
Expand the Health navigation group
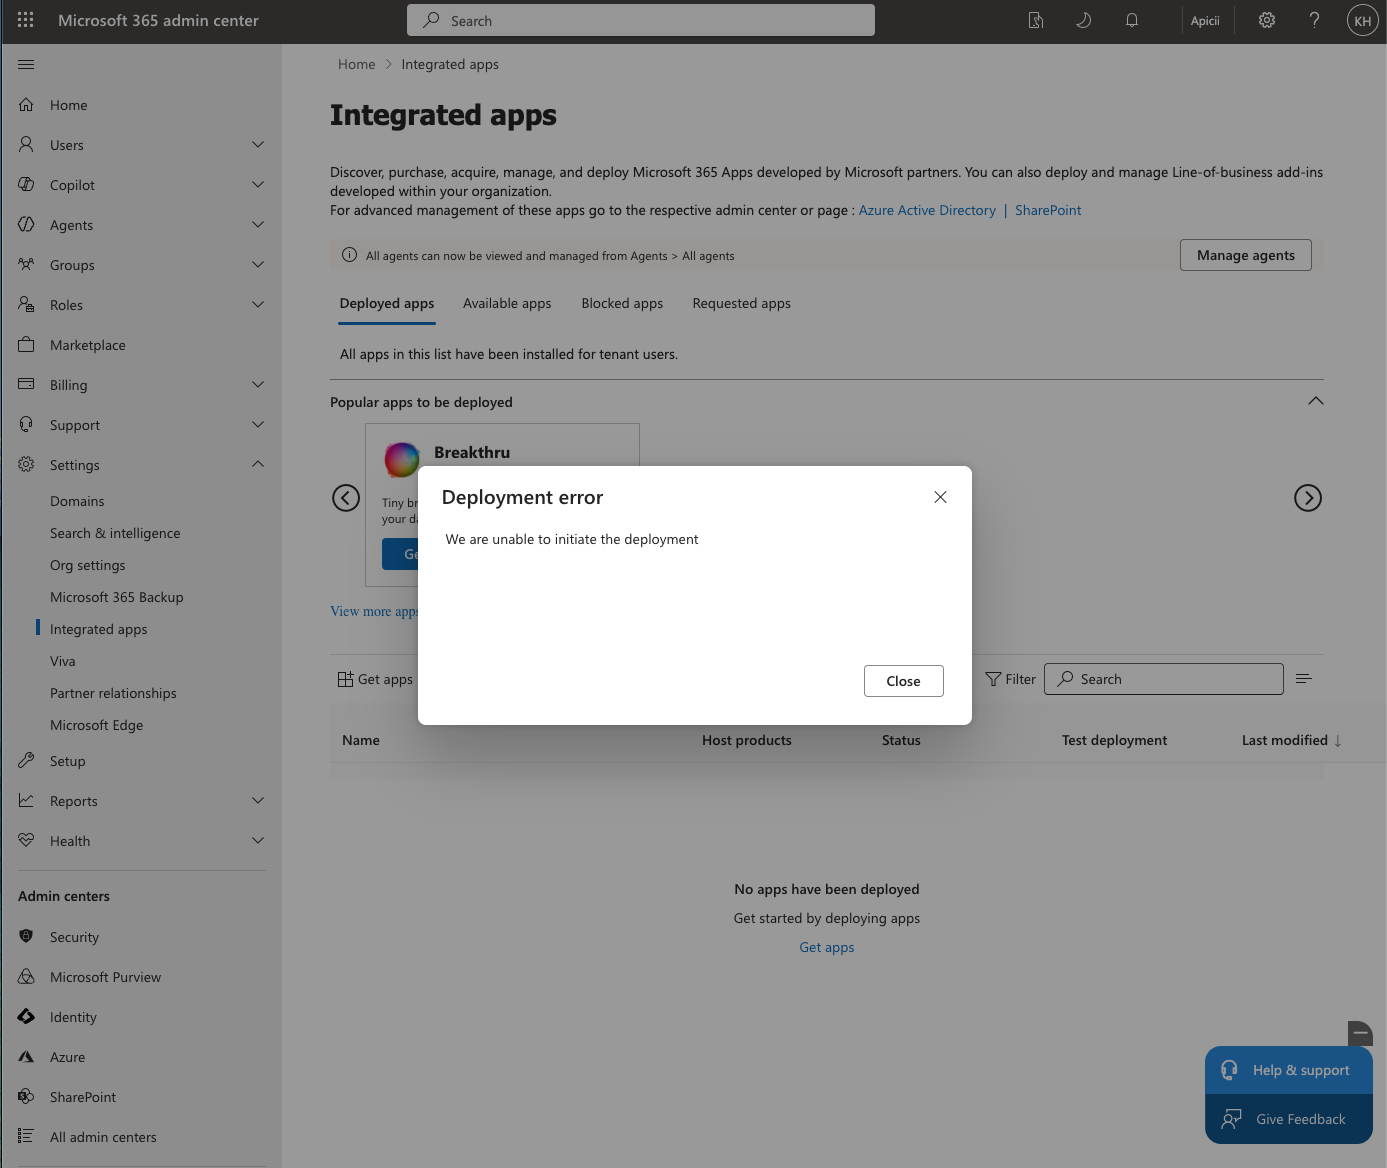(142, 841)
